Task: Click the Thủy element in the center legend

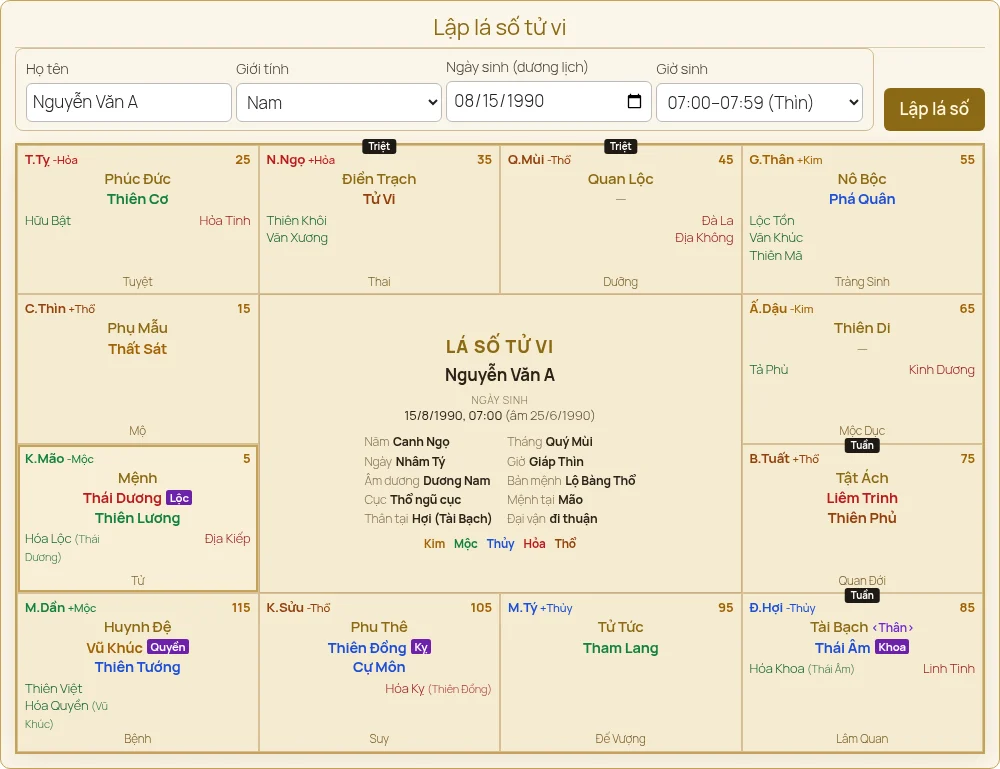Action: 500,544
